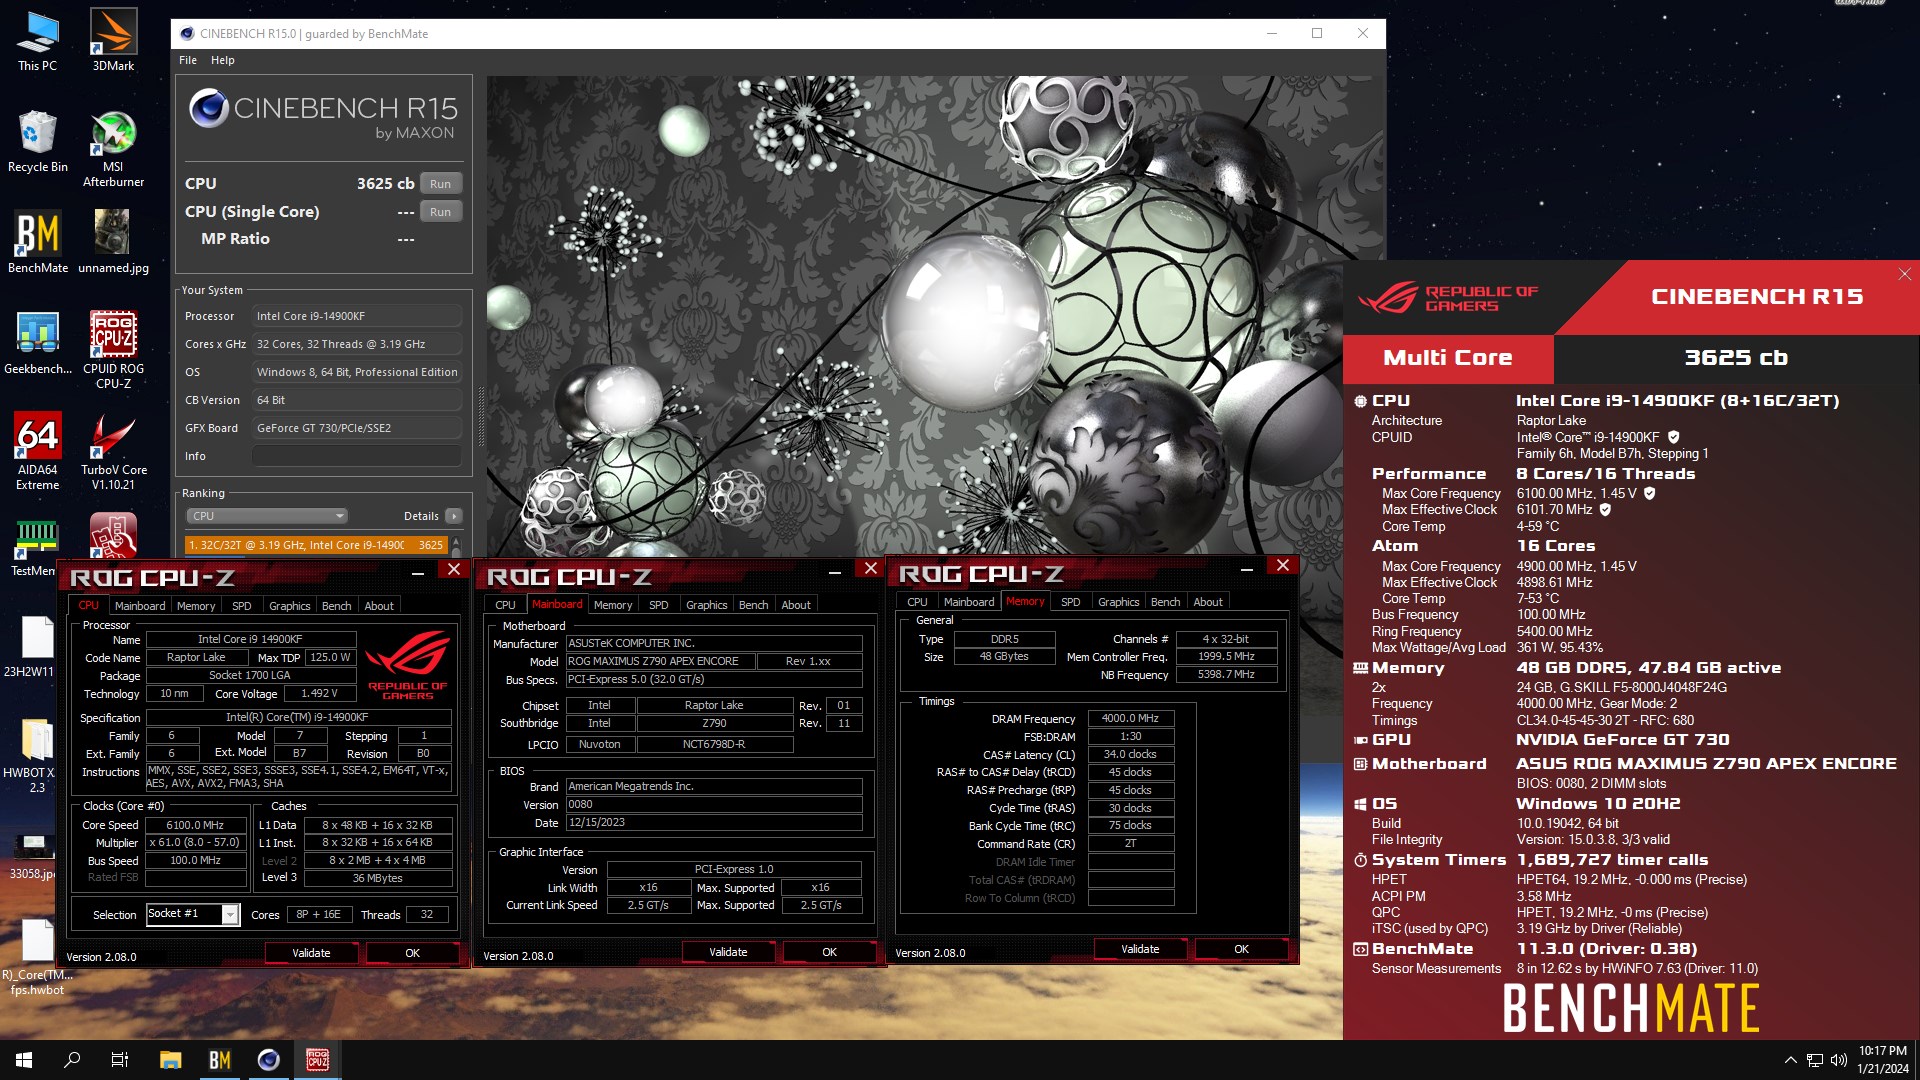Open SPD tab in right CPU-Z window
1920x1080 pixels.
pyautogui.click(x=1070, y=602)
